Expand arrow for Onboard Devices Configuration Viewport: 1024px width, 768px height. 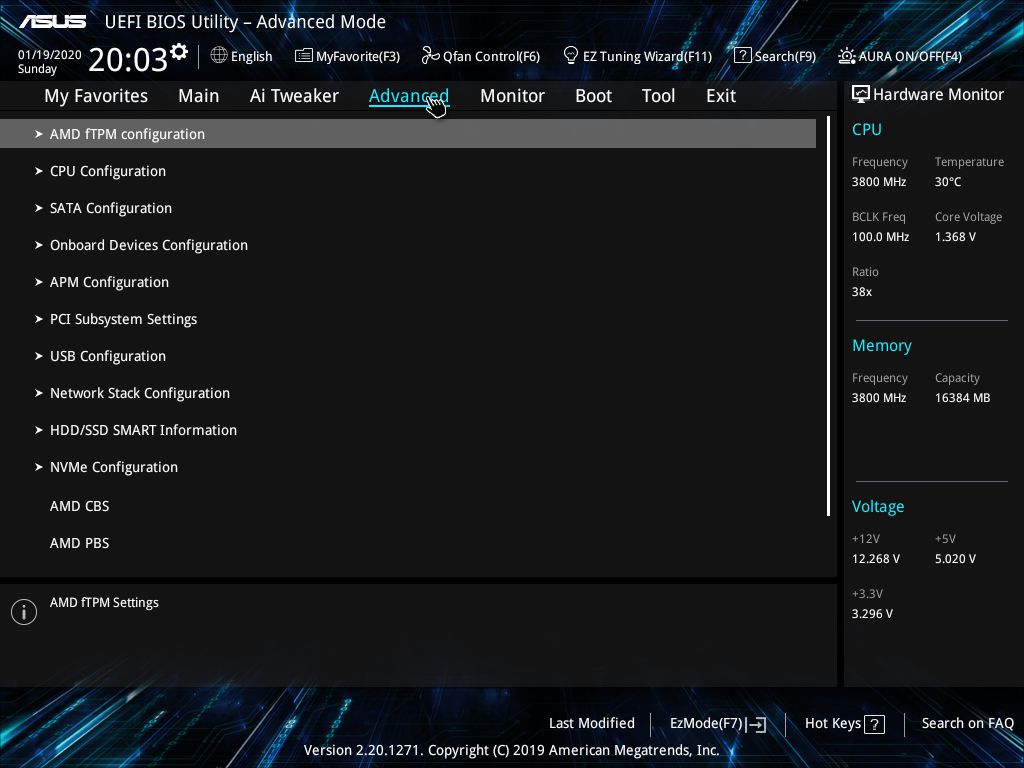[39, 245]
